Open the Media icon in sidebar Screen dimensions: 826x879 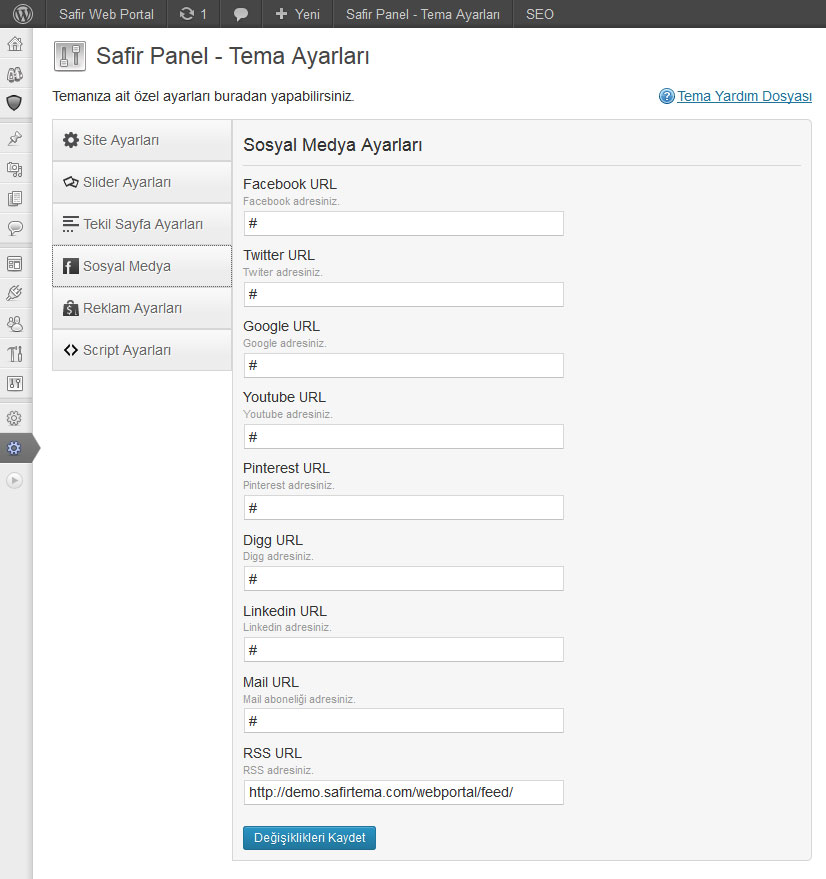click(15, 169)
